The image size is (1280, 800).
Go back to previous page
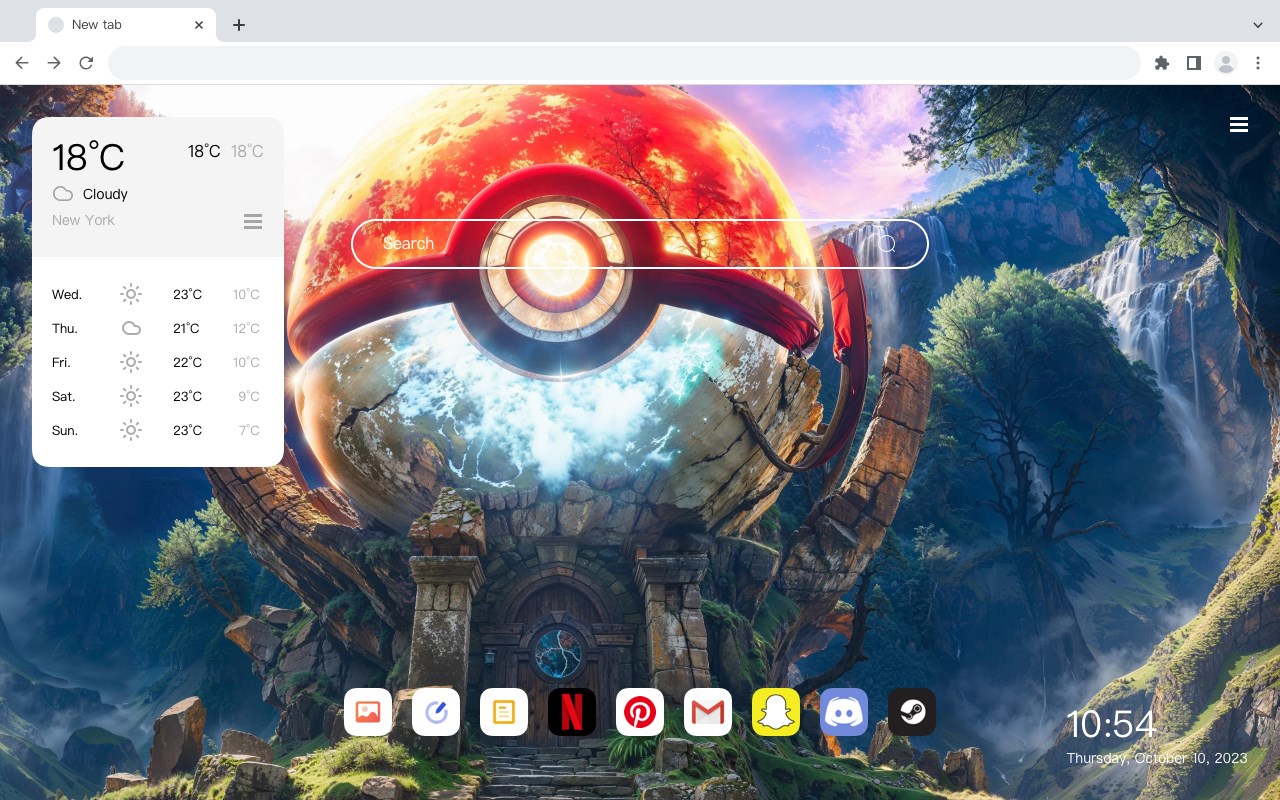point(22,63)
